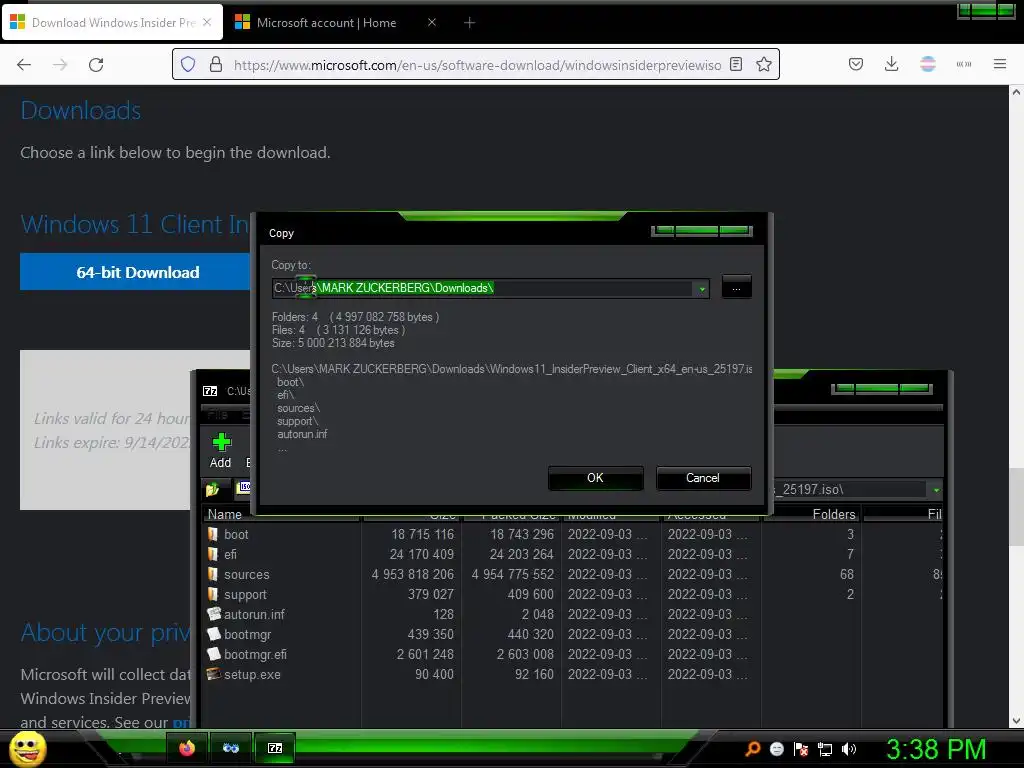Image resolution: width=1024 pixels, height=768 pixels.
Task: Select the sources folder icon in 7-Zip
Action: point(212,574)
